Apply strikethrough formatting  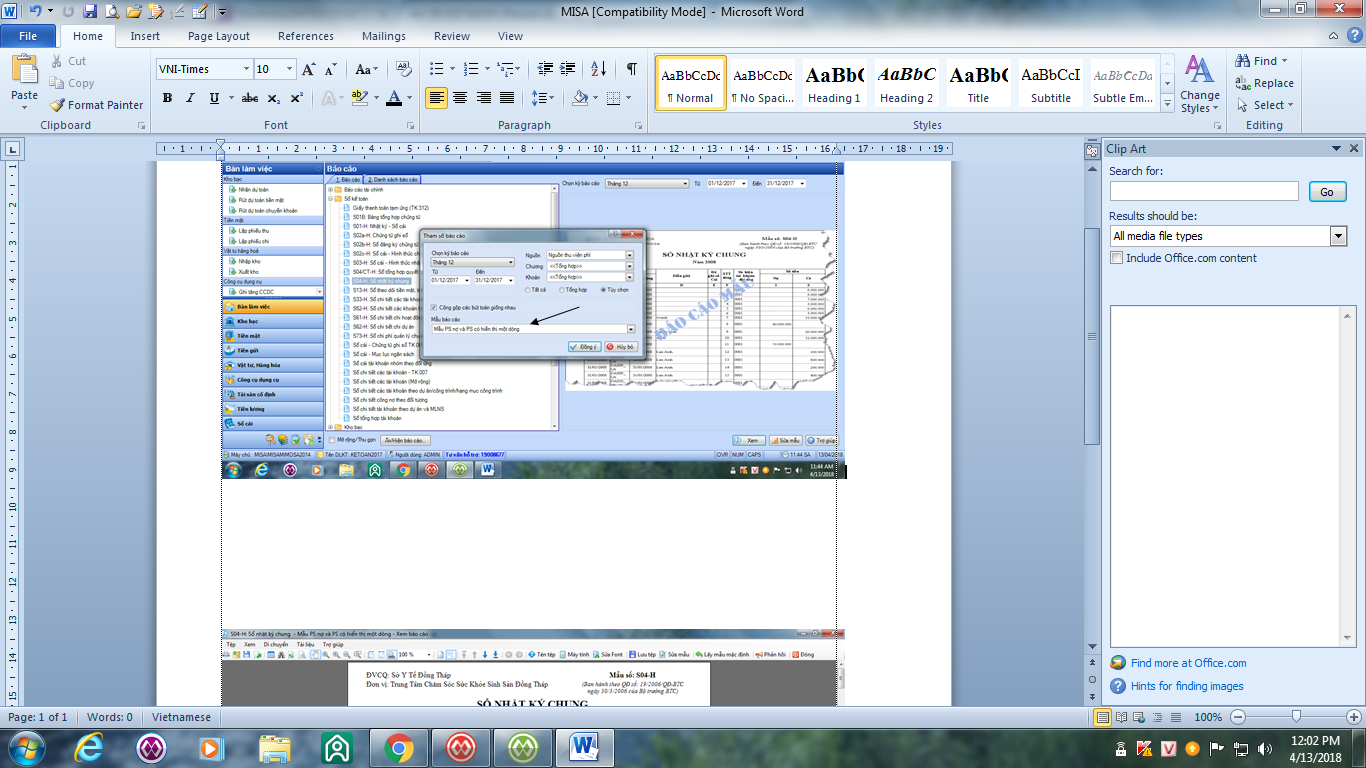[250, 98]
